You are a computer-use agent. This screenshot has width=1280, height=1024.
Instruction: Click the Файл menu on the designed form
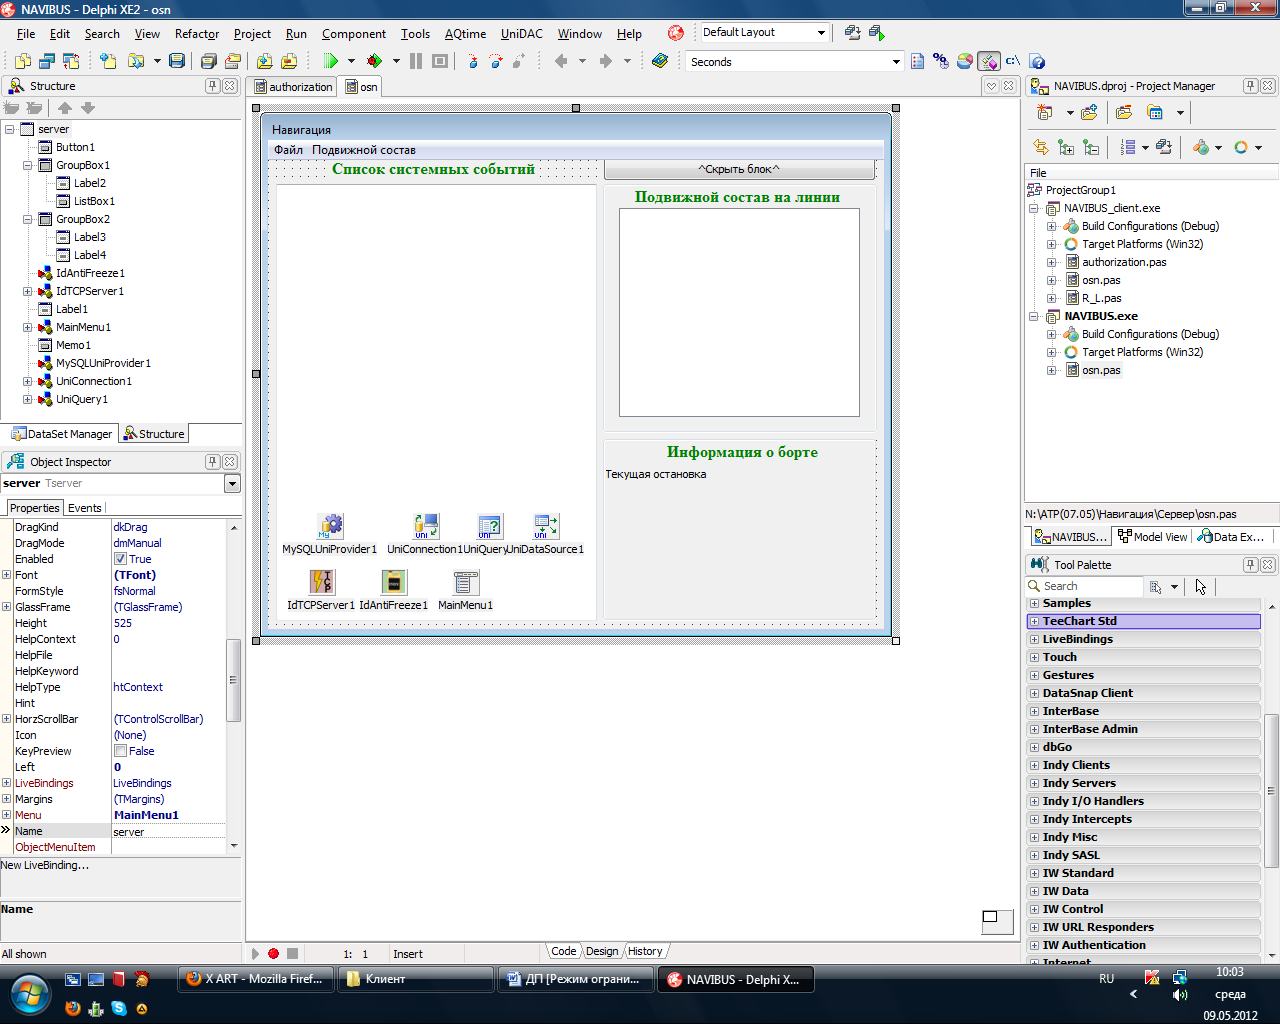[288, 150]
